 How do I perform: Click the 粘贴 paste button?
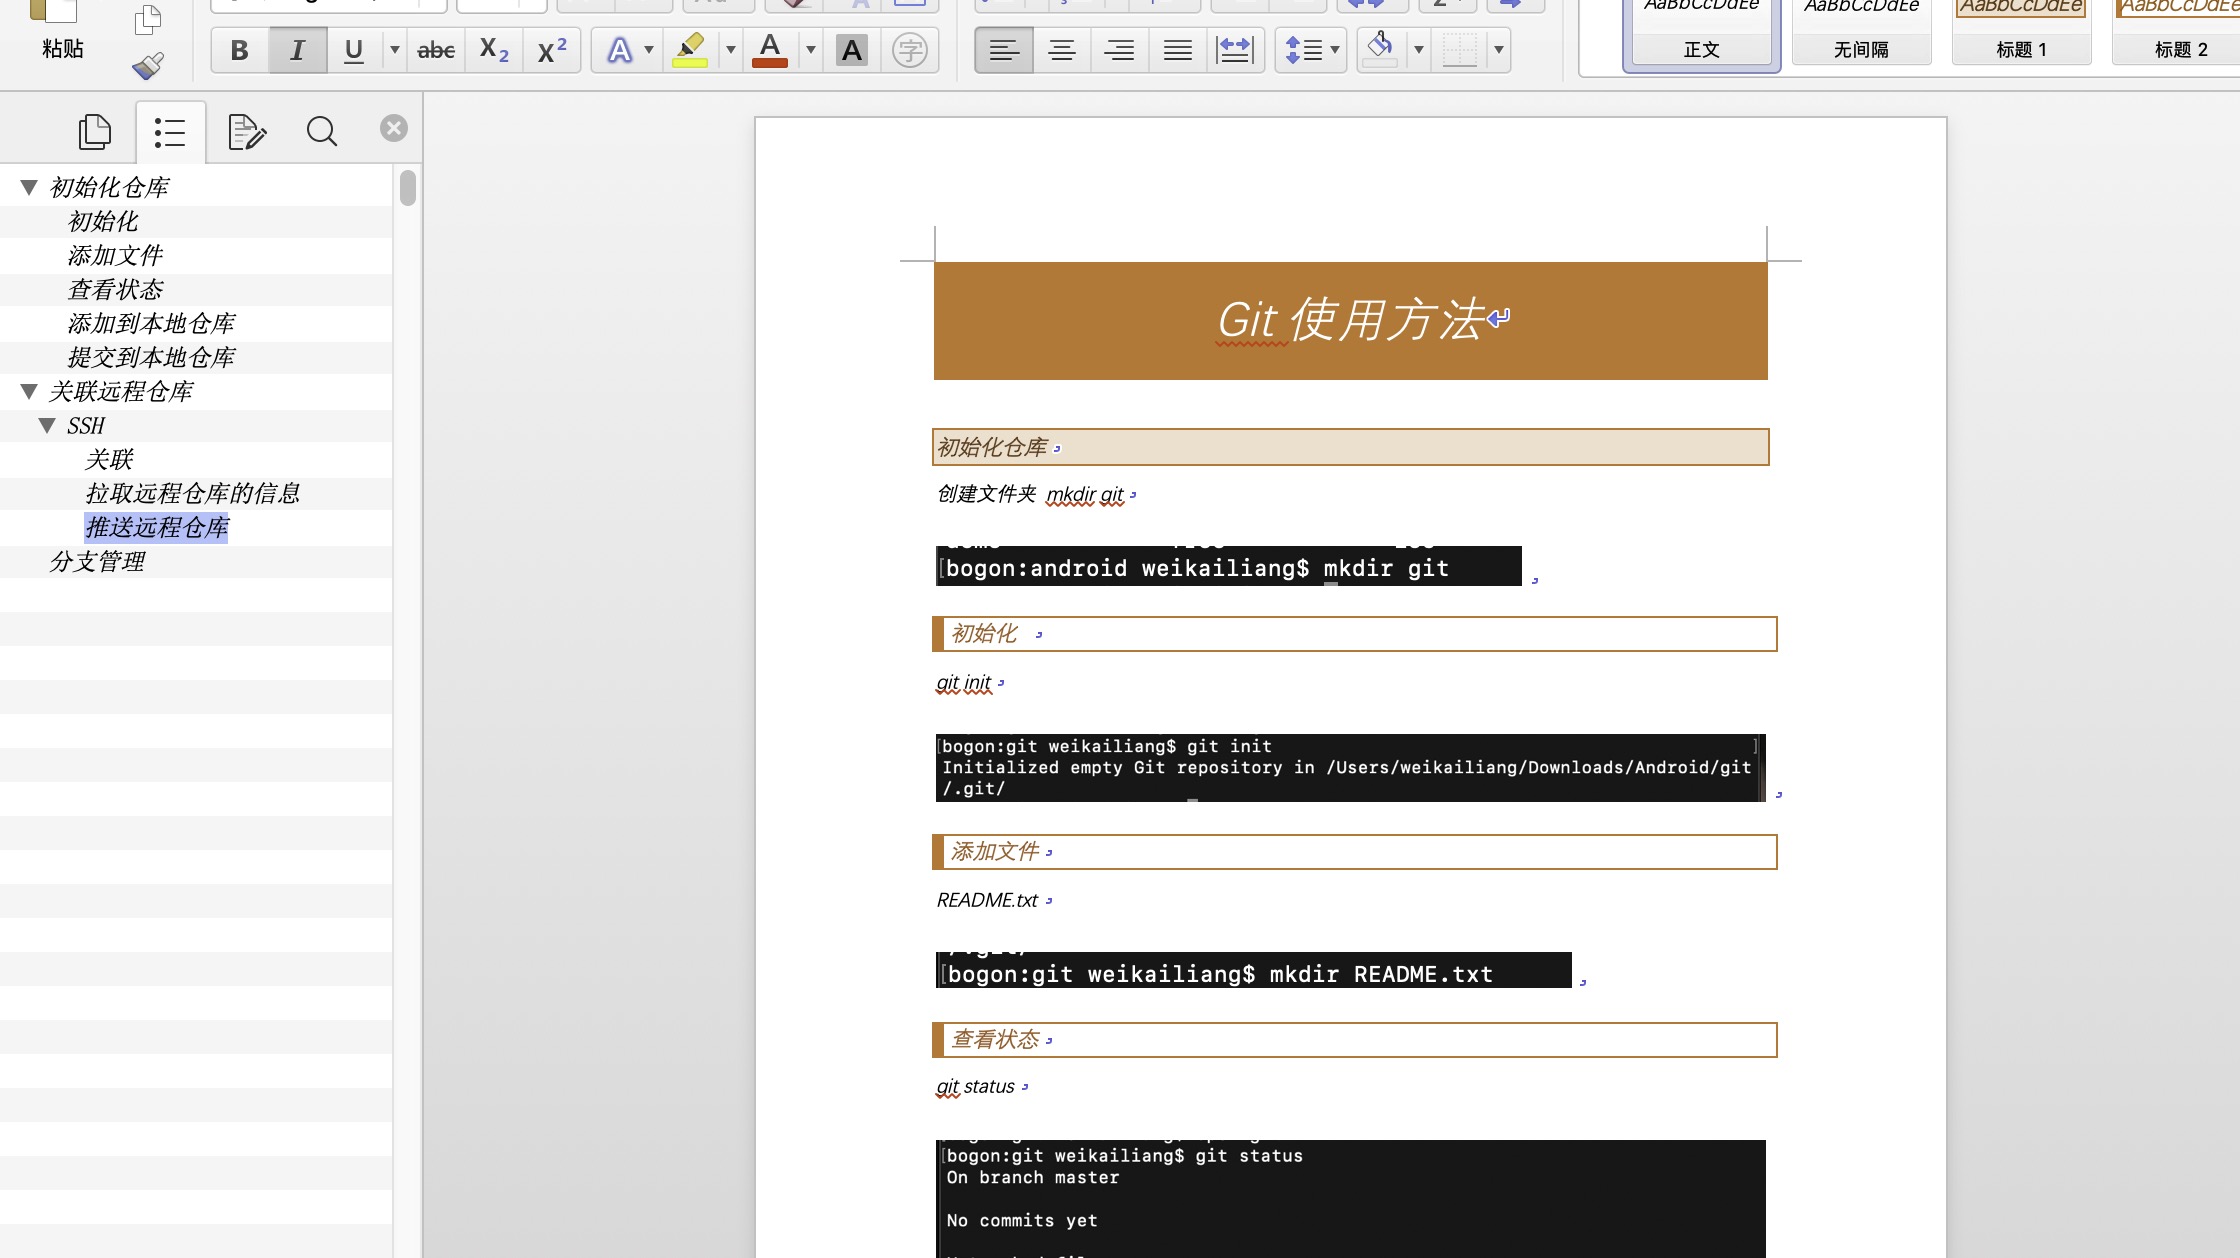61,30
